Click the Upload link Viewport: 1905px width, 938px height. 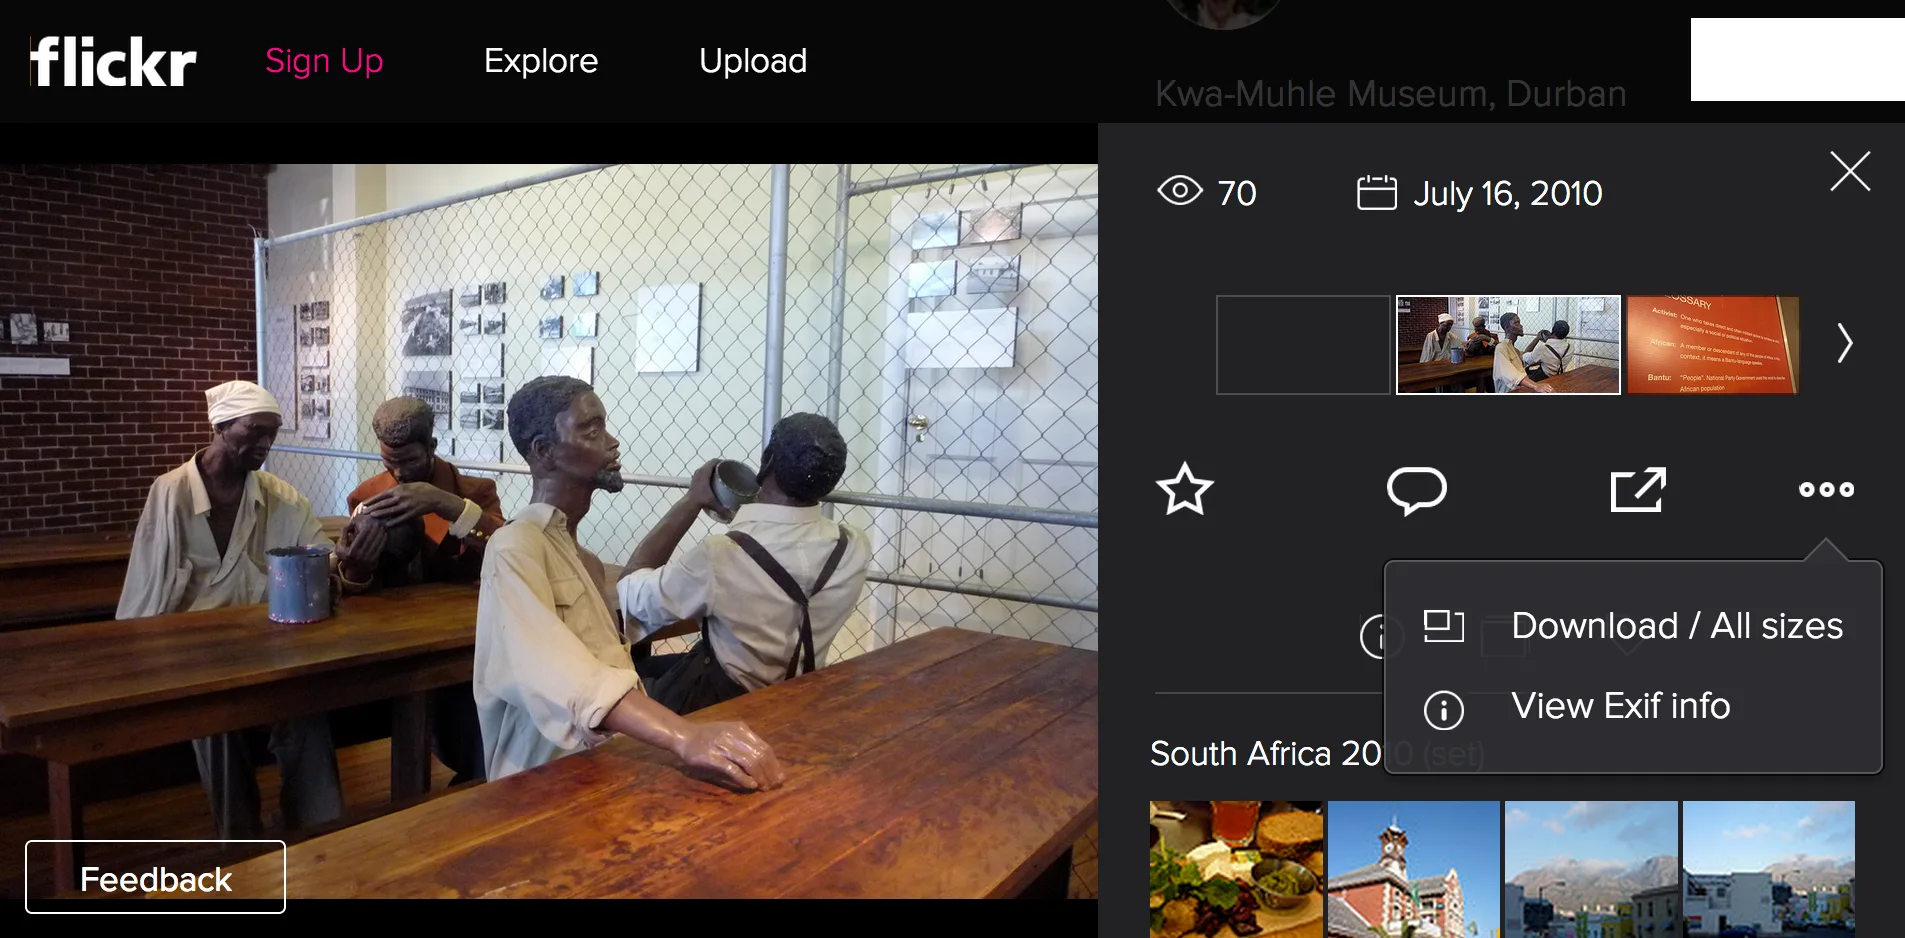coord(753,61)
